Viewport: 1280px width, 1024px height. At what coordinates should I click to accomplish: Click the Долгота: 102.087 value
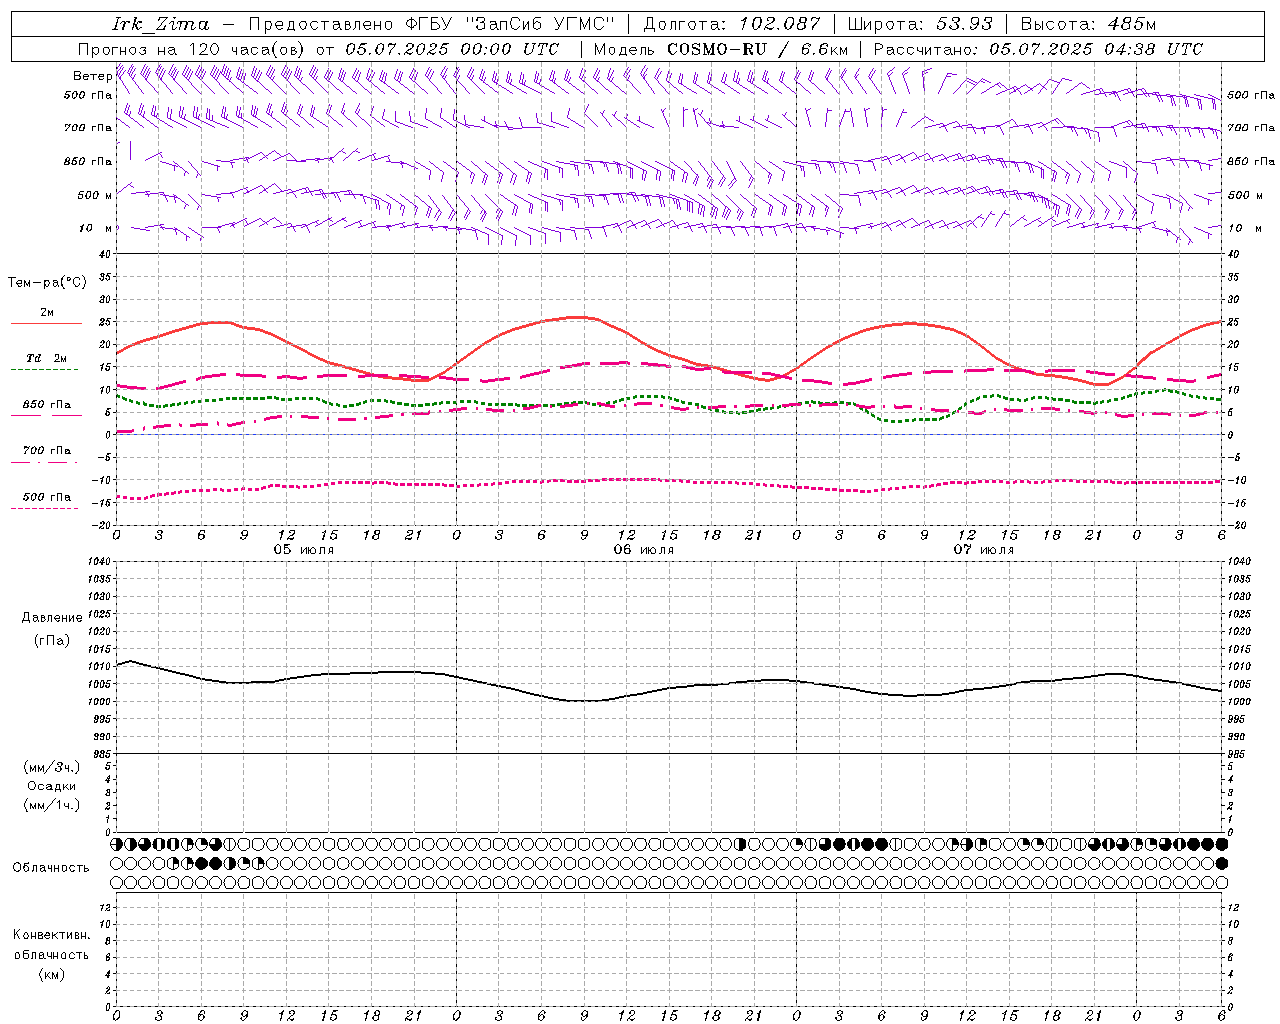click(732, 24)
